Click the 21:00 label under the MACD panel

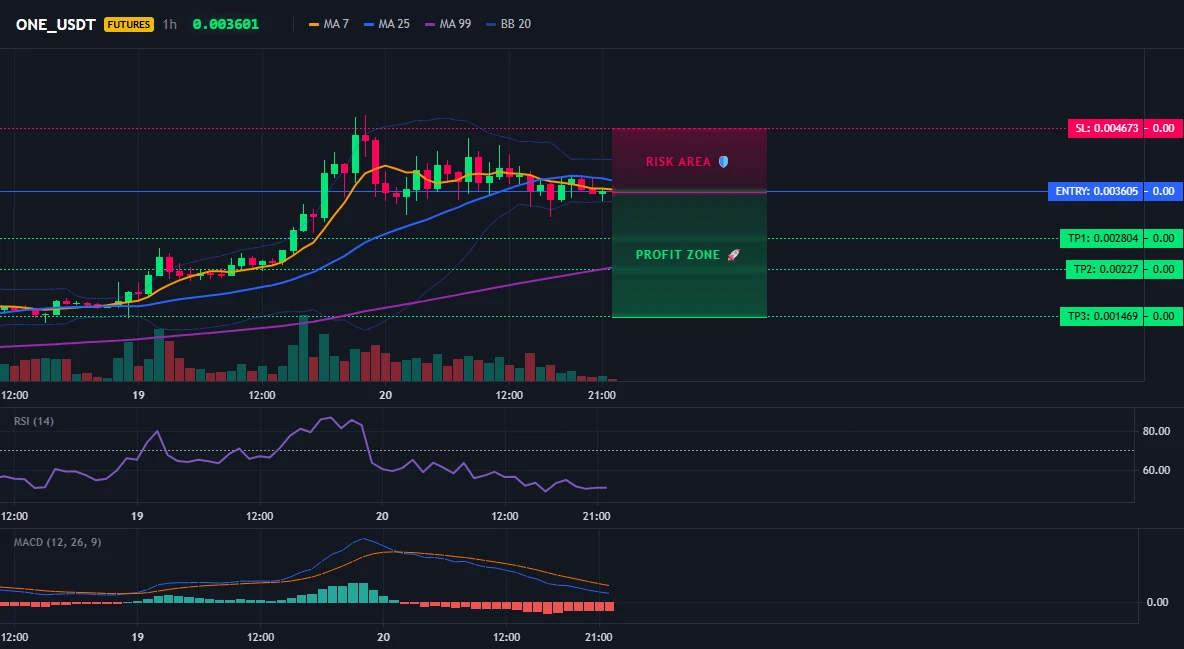tap(598, 637)
